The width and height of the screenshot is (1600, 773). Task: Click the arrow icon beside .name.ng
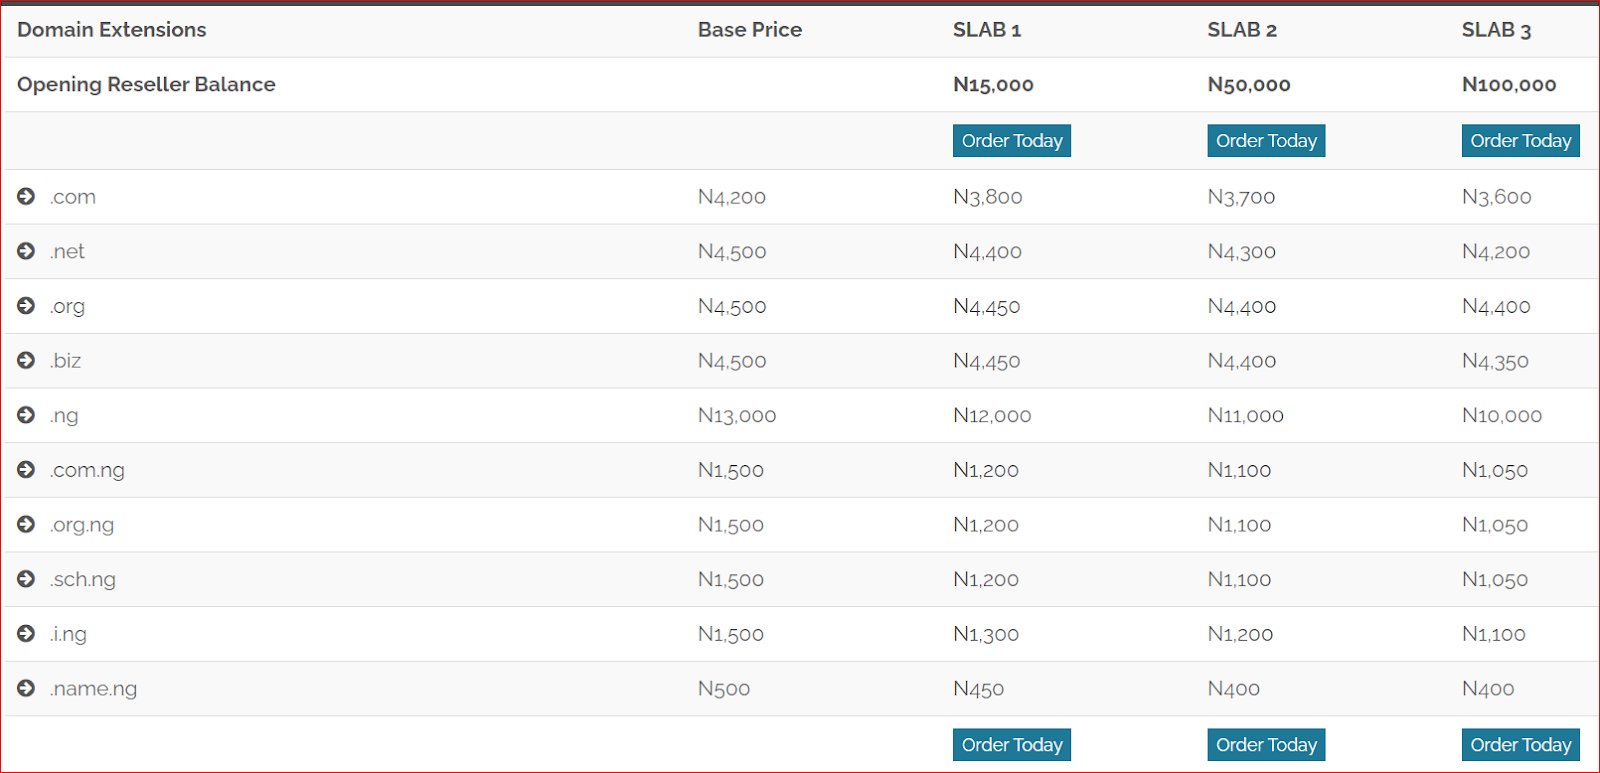26,688
